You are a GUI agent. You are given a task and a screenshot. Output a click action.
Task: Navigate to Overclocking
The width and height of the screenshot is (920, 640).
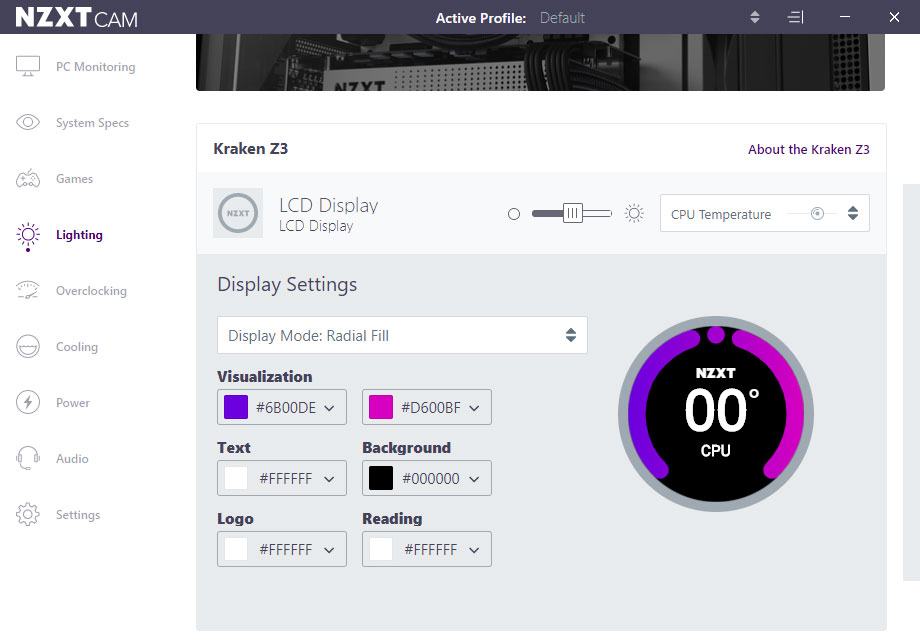91,291
